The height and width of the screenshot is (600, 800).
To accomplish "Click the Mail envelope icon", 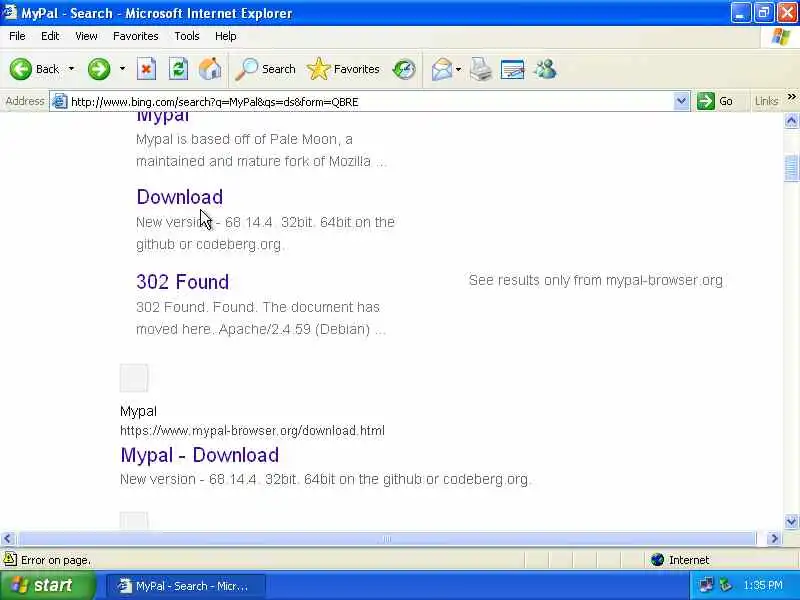I will coord(442,69).
